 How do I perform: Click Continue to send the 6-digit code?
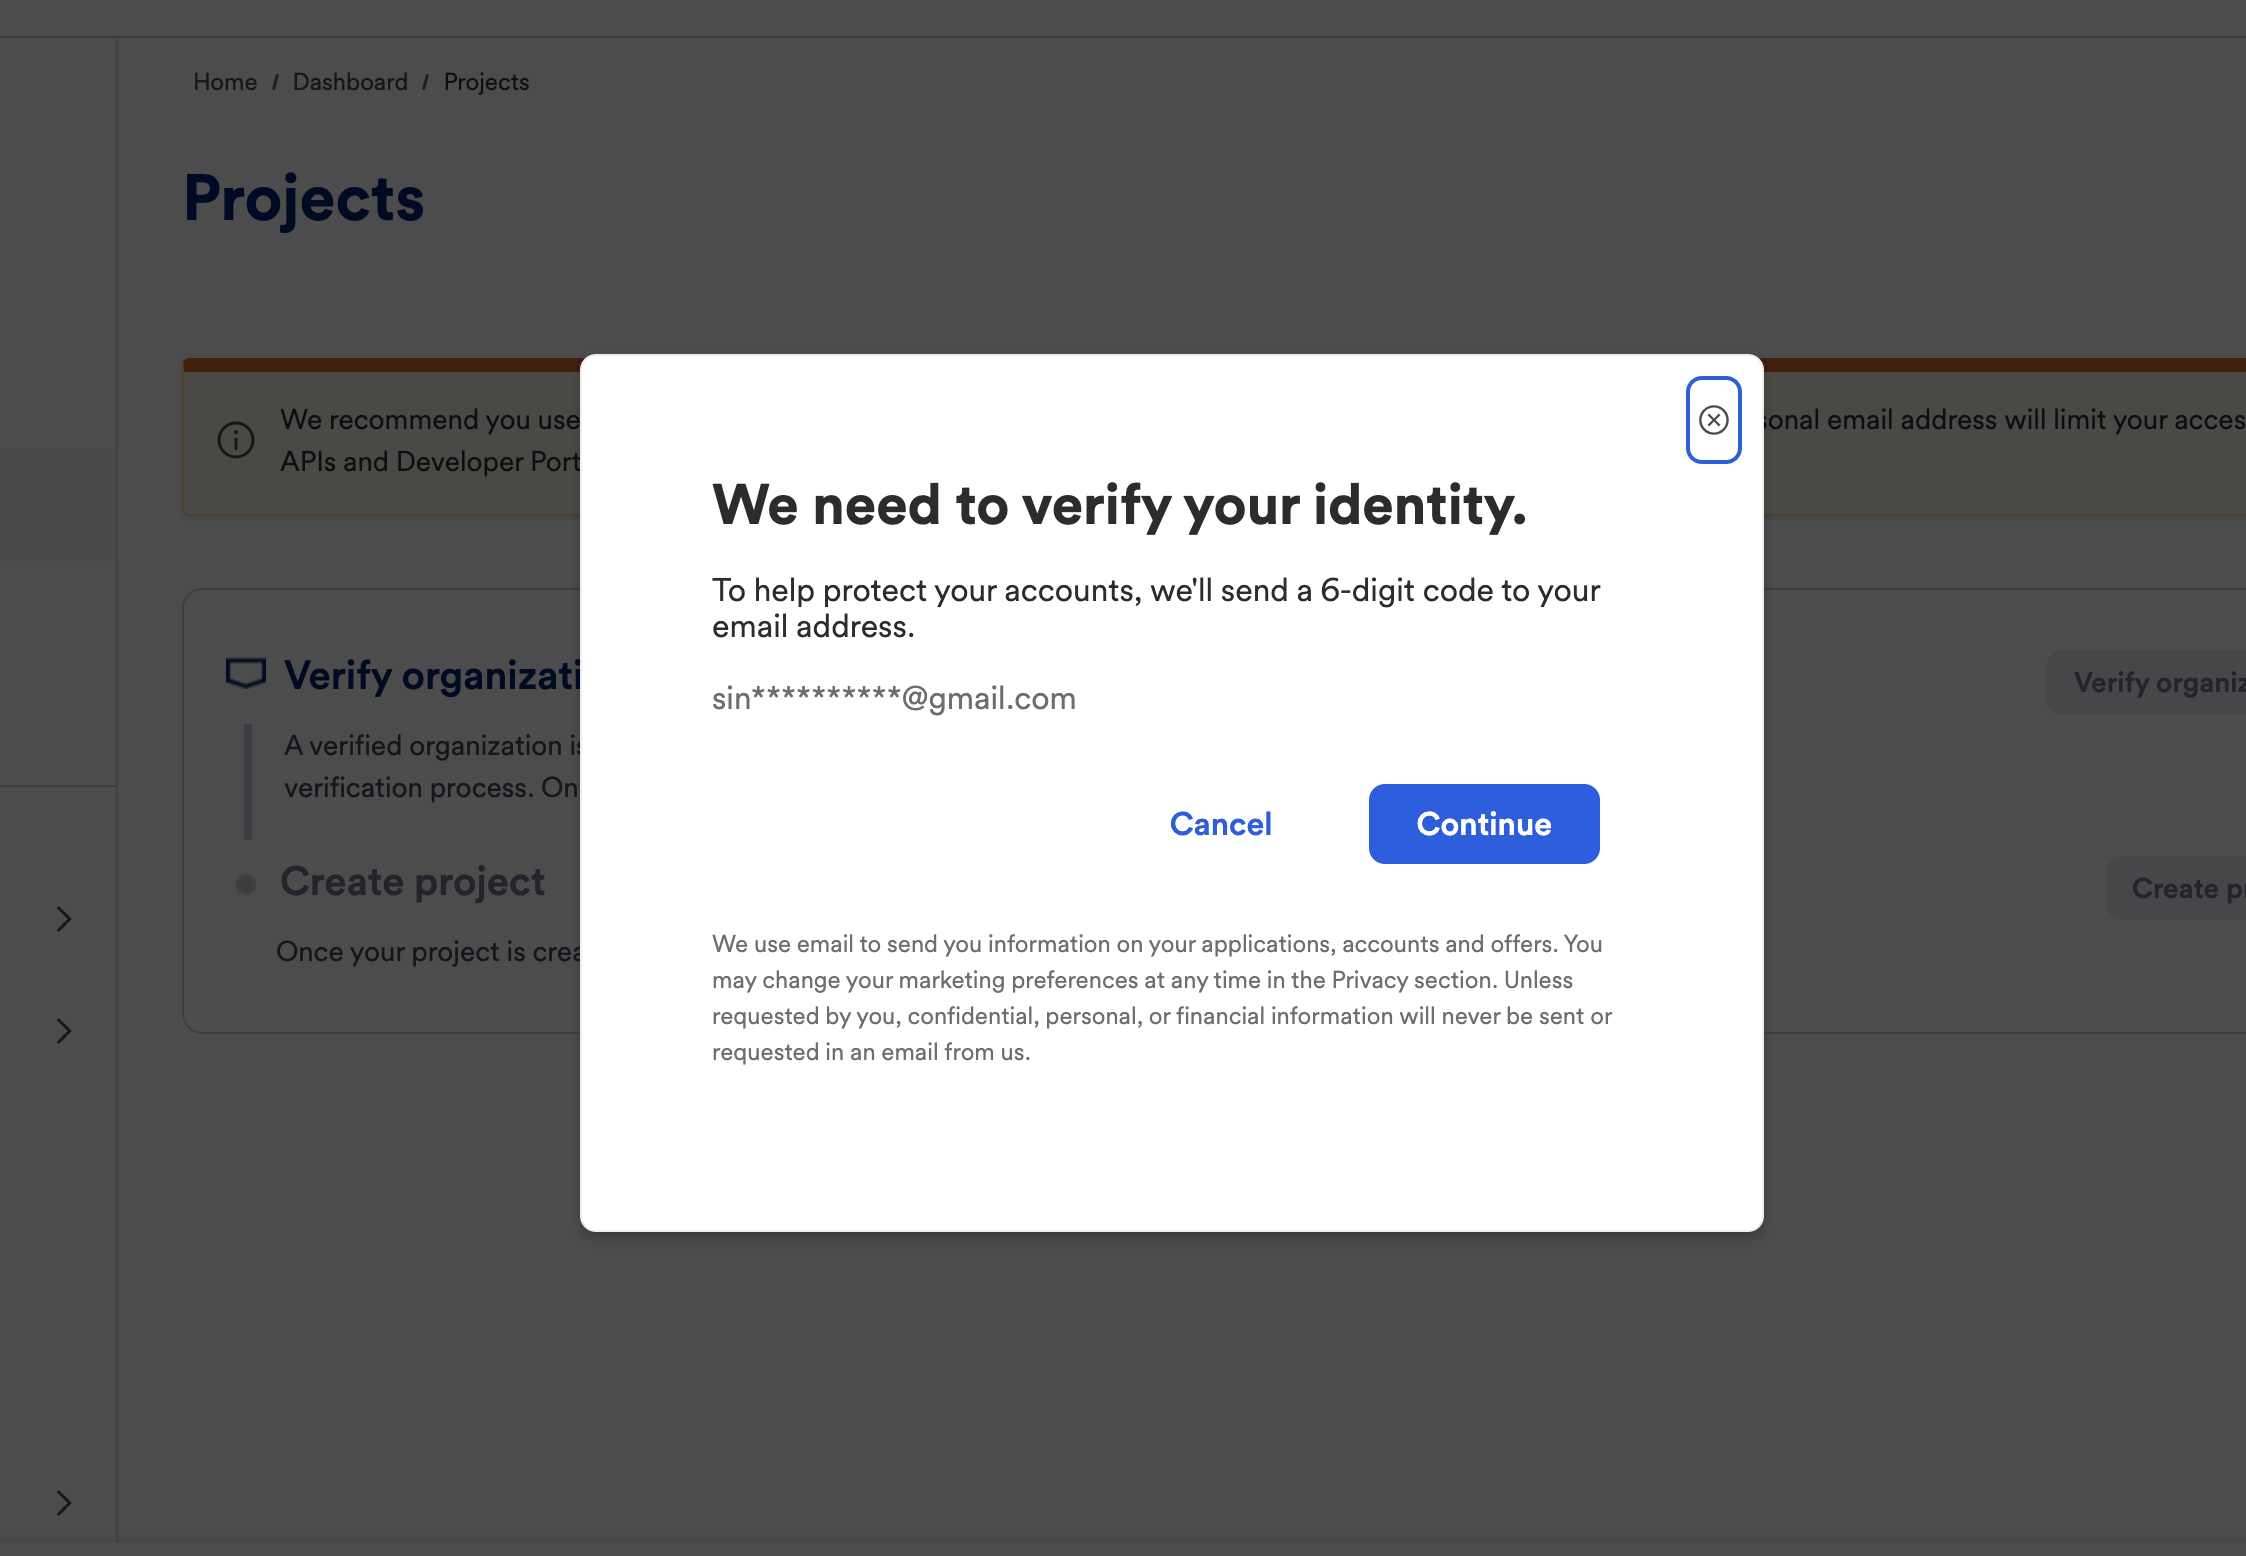point(1483,823)
